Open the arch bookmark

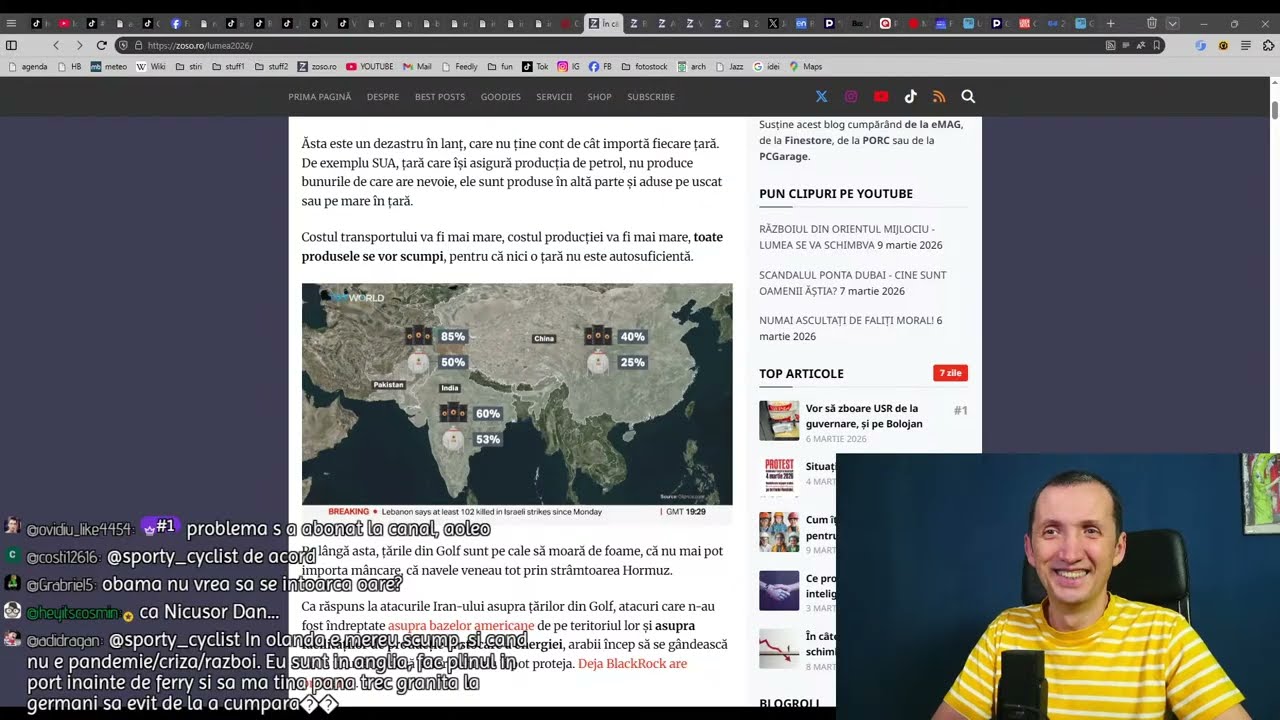[691, 67]
